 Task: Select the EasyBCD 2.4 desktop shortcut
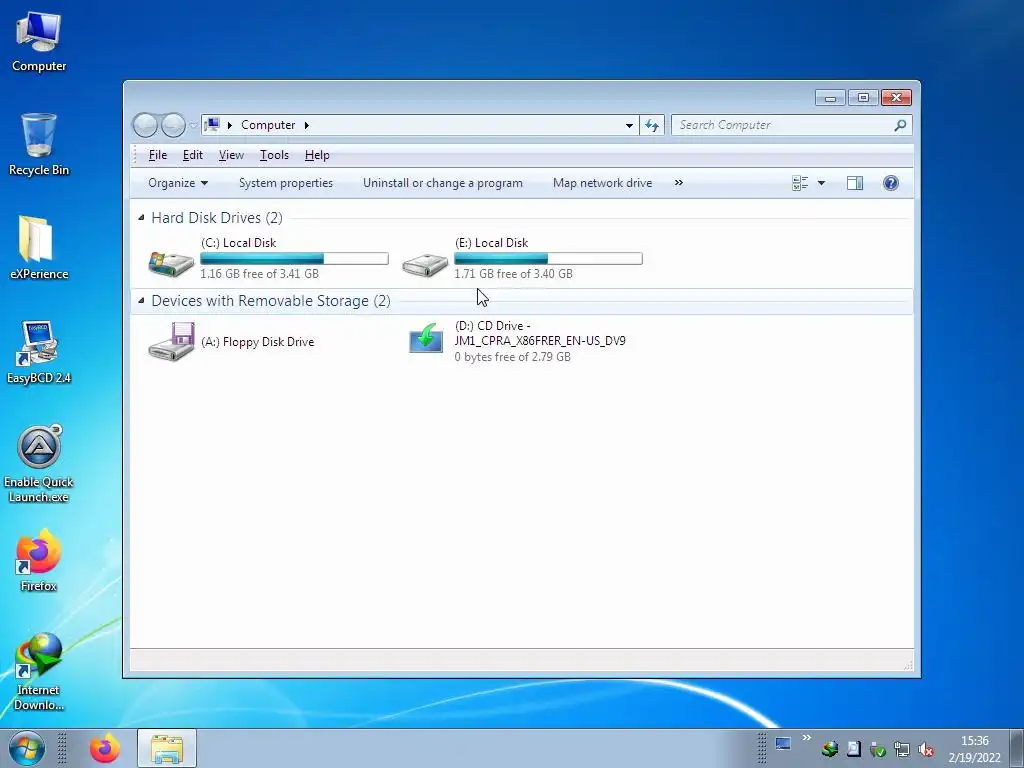[x=39, y=352]
